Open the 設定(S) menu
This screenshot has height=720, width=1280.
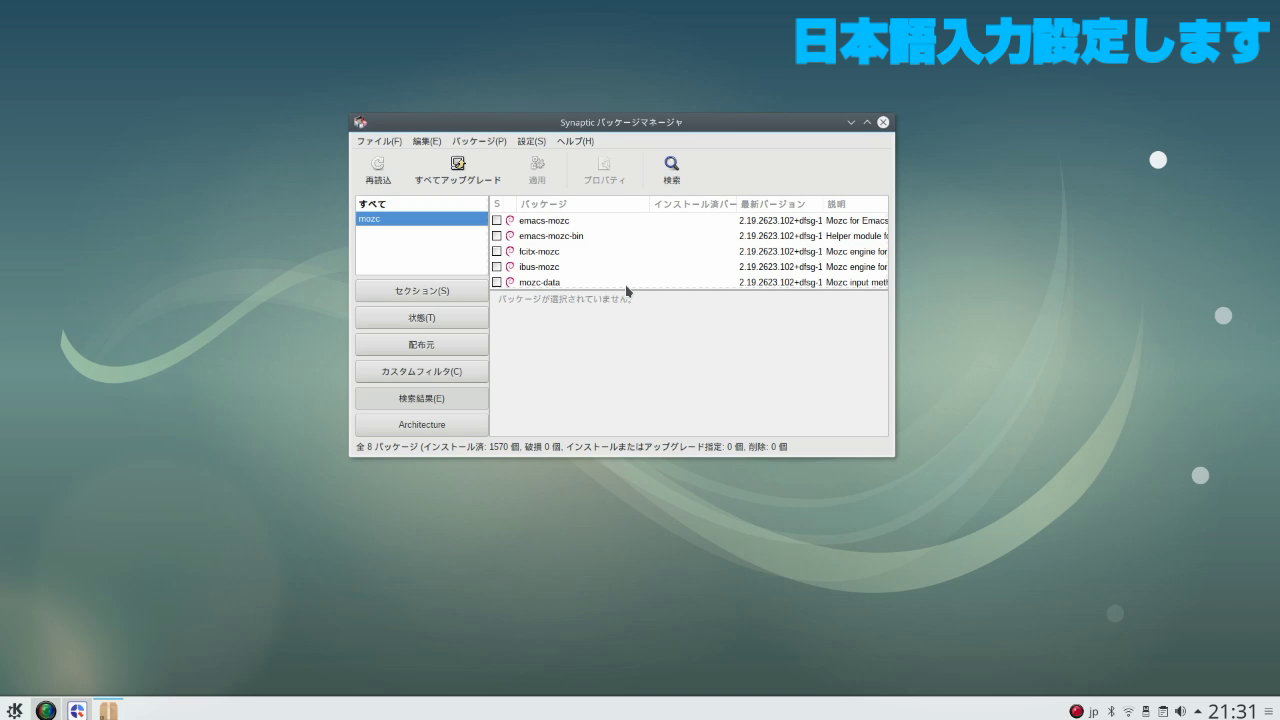pyautogui.click(x=532, y=141)
